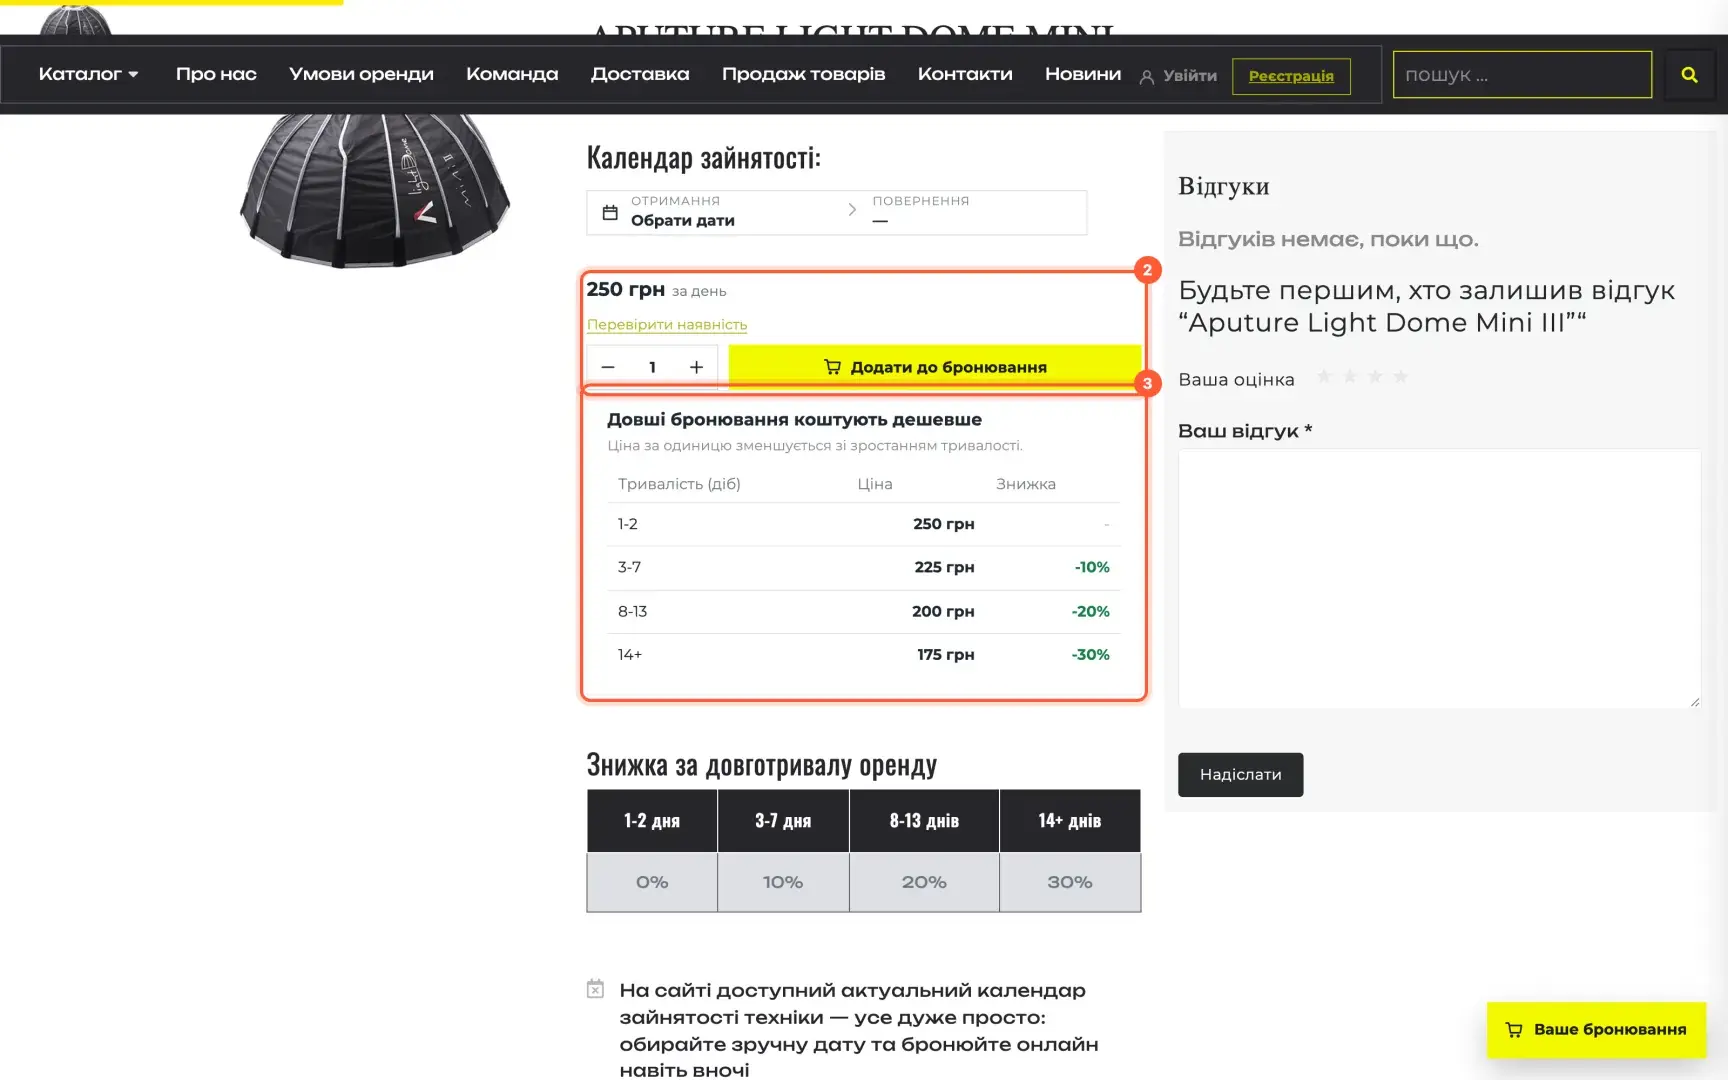Click the 225 грн price cell

point(944,567)
